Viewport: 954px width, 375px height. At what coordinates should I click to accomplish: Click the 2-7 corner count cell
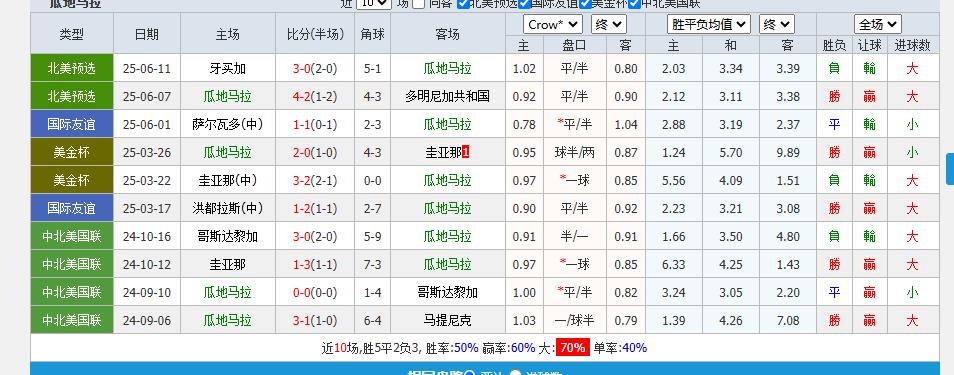coord(372,208)
